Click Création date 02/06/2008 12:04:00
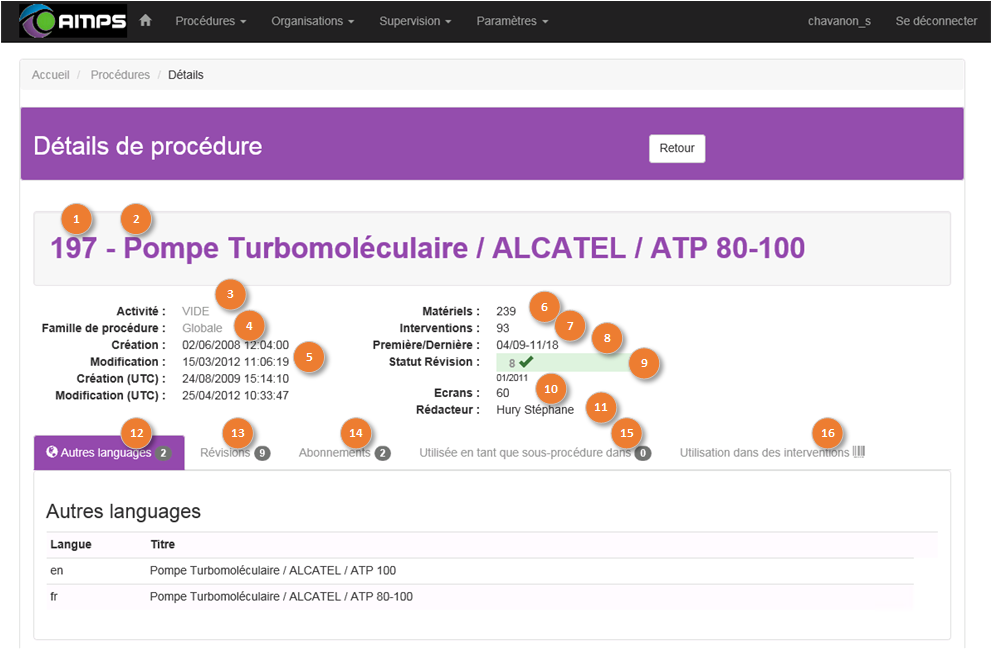Screen dimensions: 992x650 [235, 345]
